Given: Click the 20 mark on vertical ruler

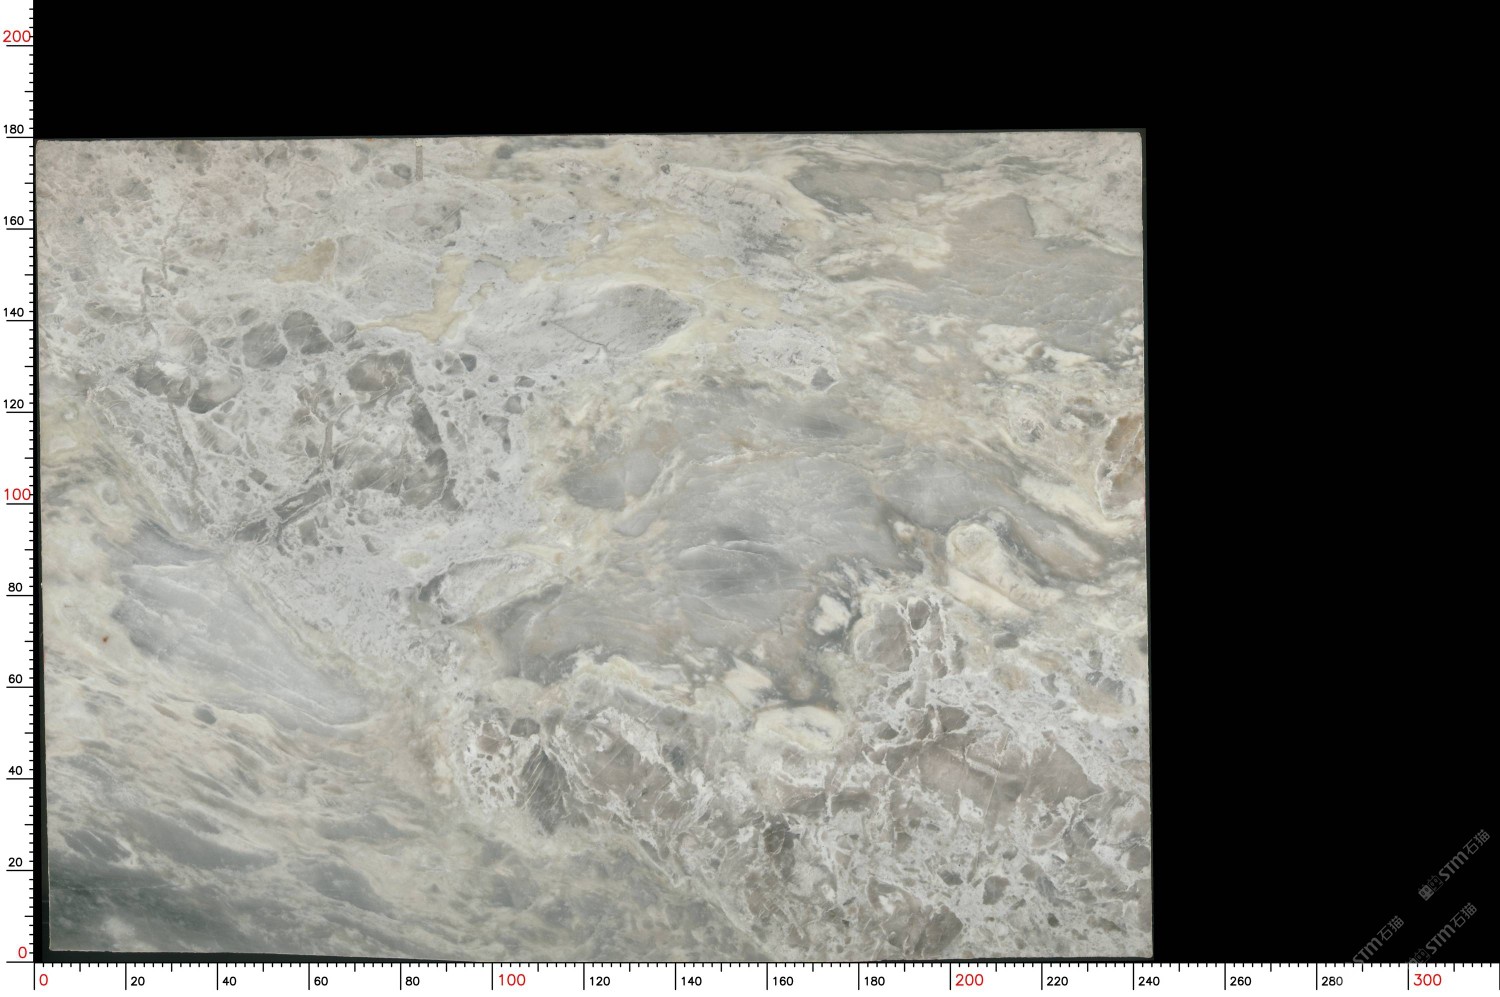Looking at the screenshot, I should coord(15,862).
